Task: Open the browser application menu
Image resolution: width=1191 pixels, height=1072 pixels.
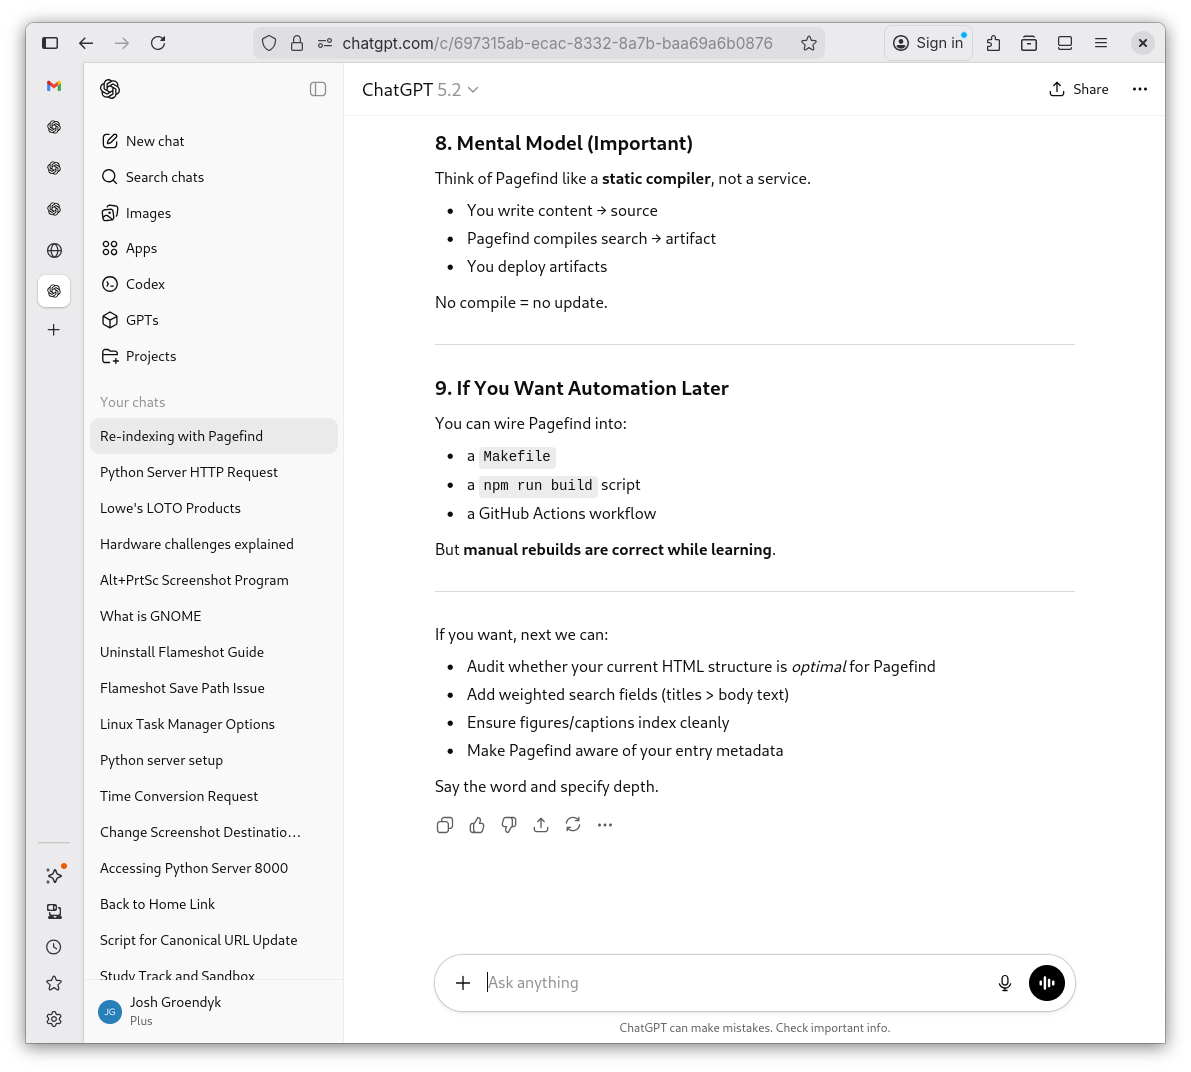Action: tap(1101, 43)
